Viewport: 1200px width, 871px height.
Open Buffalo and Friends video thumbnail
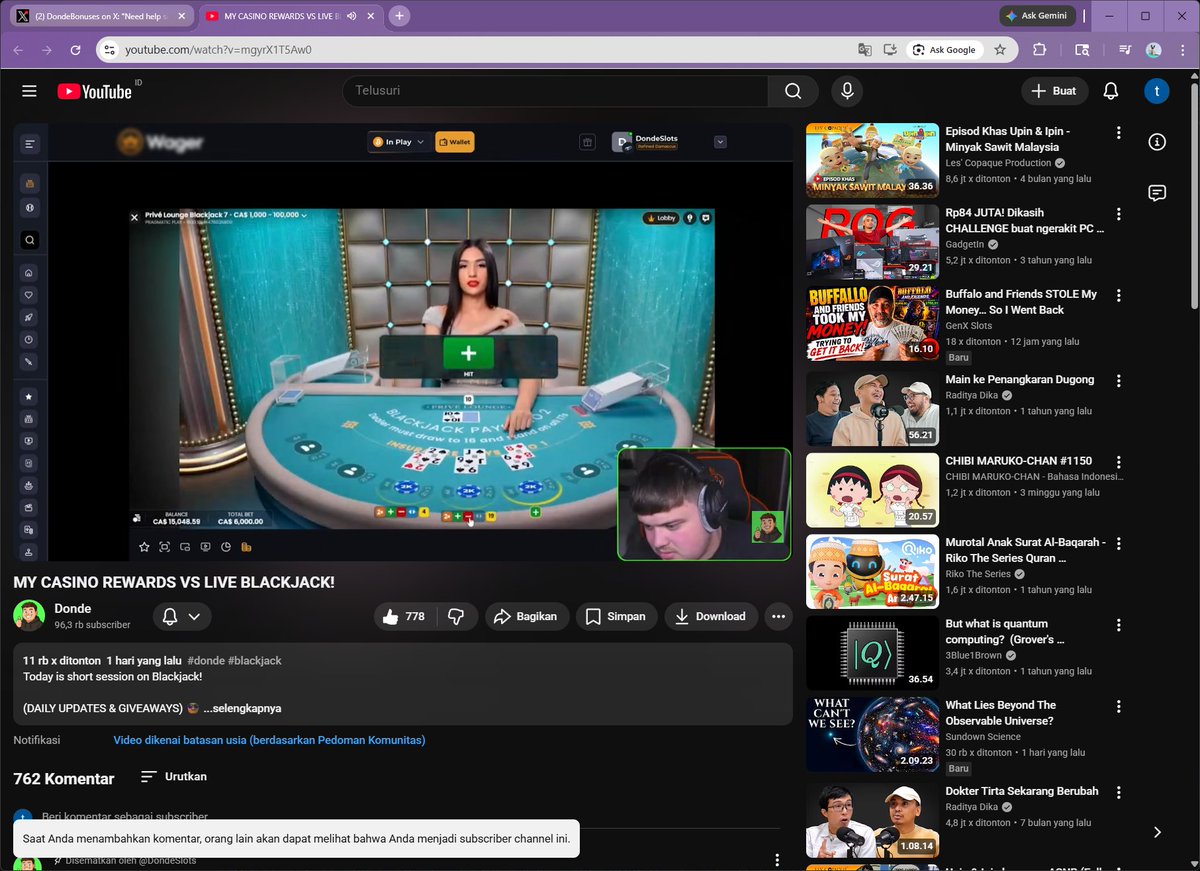(x=872, y=324)
